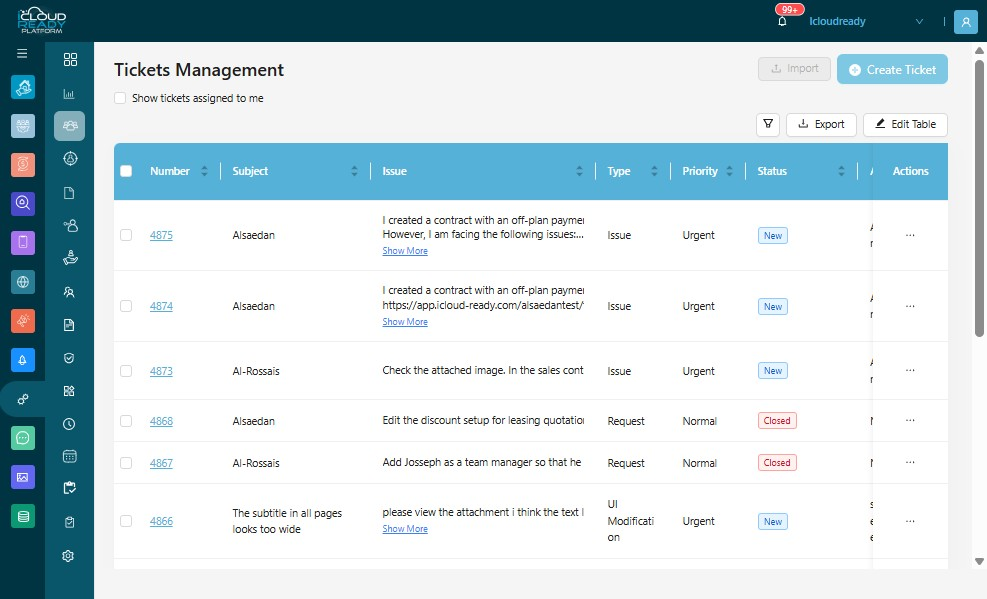The width and height of the screenshot is (987, 599).
Task: Select the checkbox for ticket 4866
Action: [x=126, y=521]
